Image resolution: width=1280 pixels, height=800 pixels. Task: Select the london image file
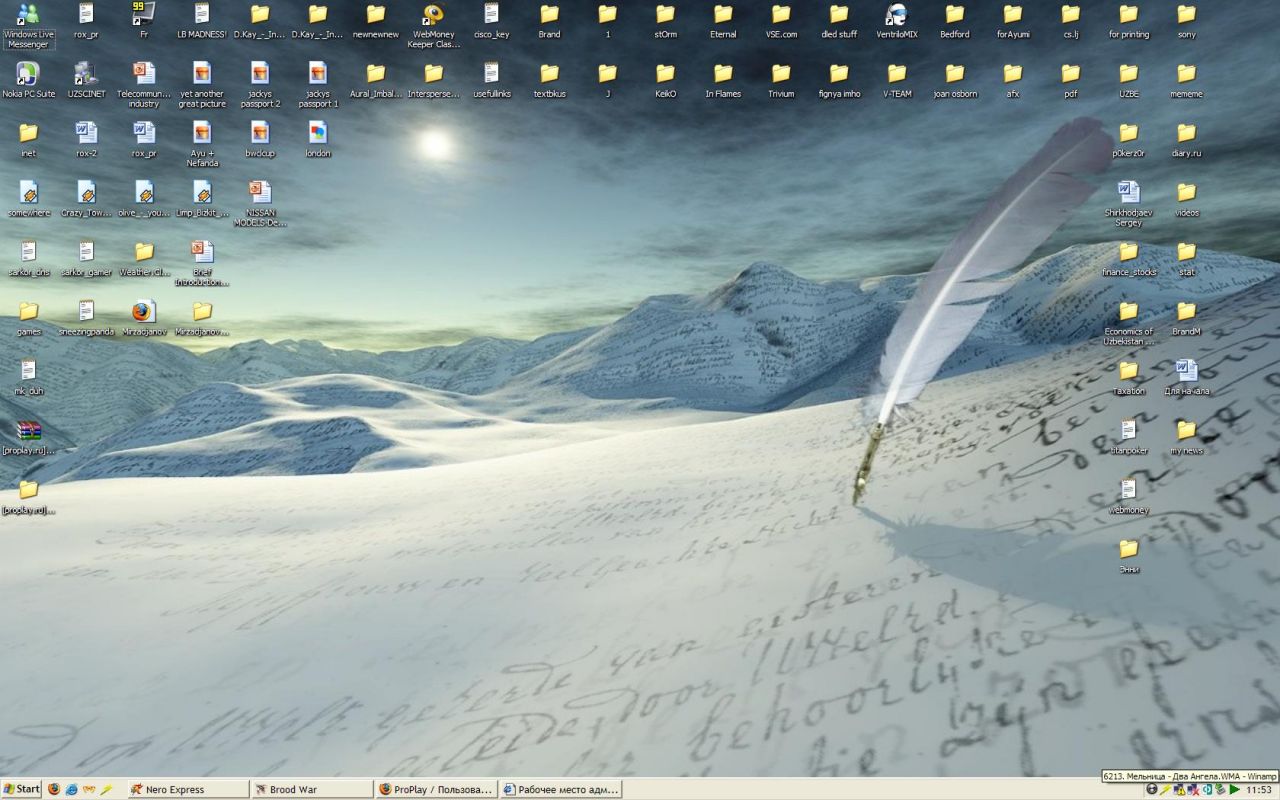[318, 133]
